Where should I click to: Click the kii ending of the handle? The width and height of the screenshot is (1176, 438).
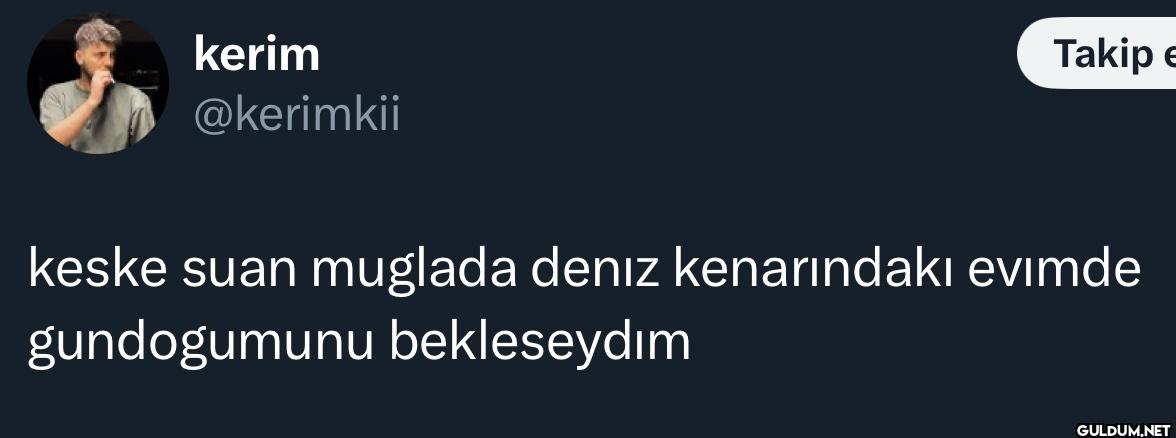point(379,116)
